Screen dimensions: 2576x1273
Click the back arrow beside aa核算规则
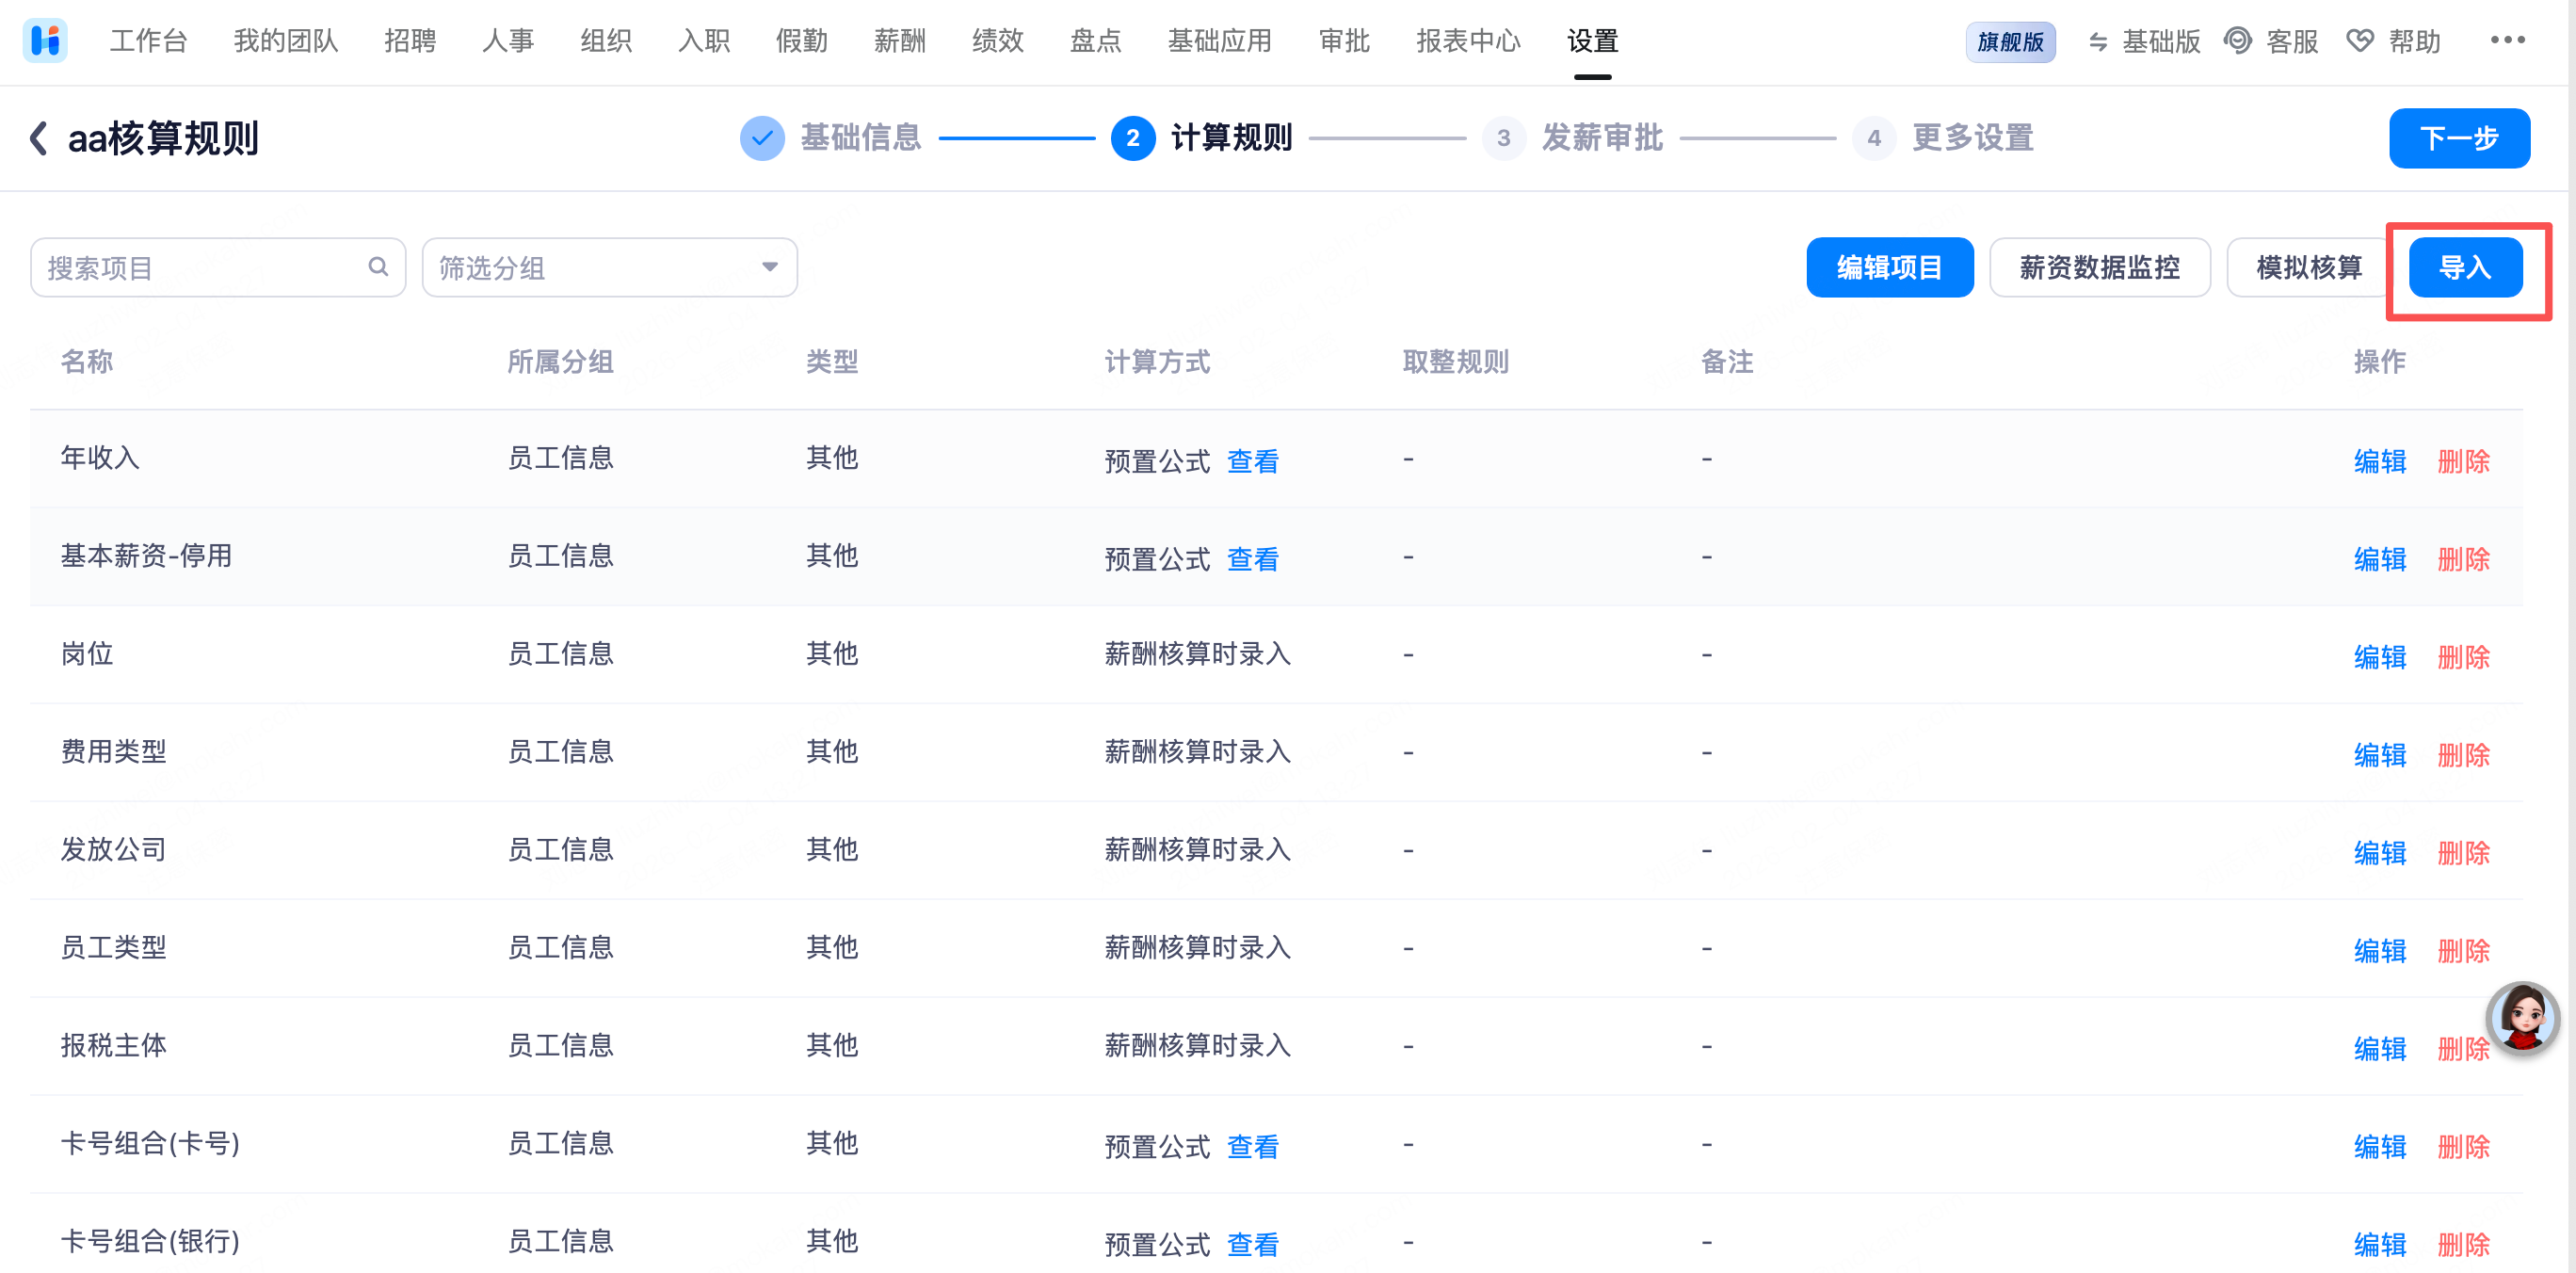(x=39, y=138)
